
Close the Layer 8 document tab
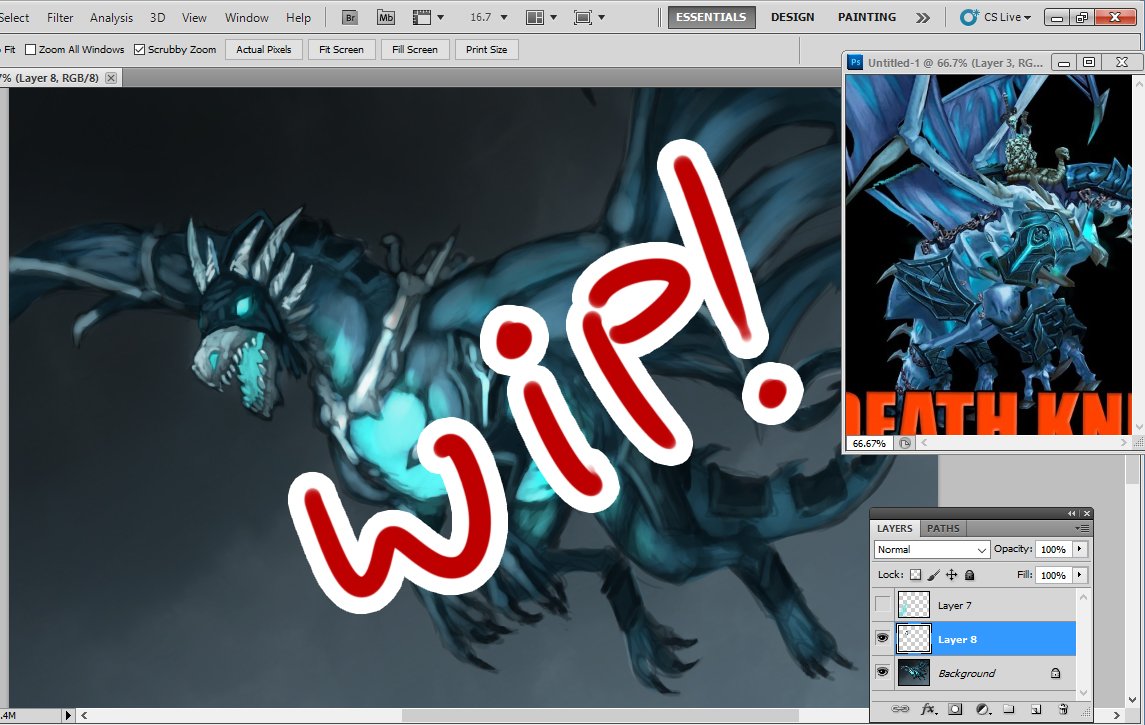pos(111,77)
